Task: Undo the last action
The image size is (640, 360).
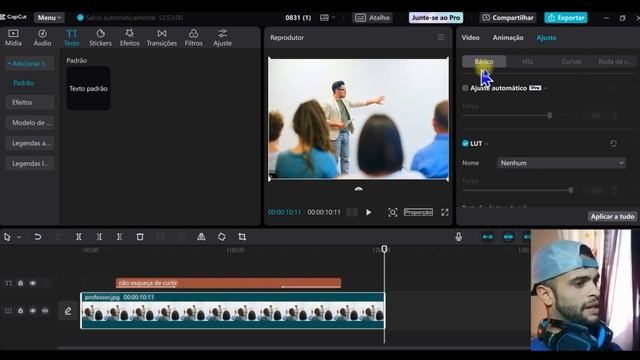Action: click(38, 237)
